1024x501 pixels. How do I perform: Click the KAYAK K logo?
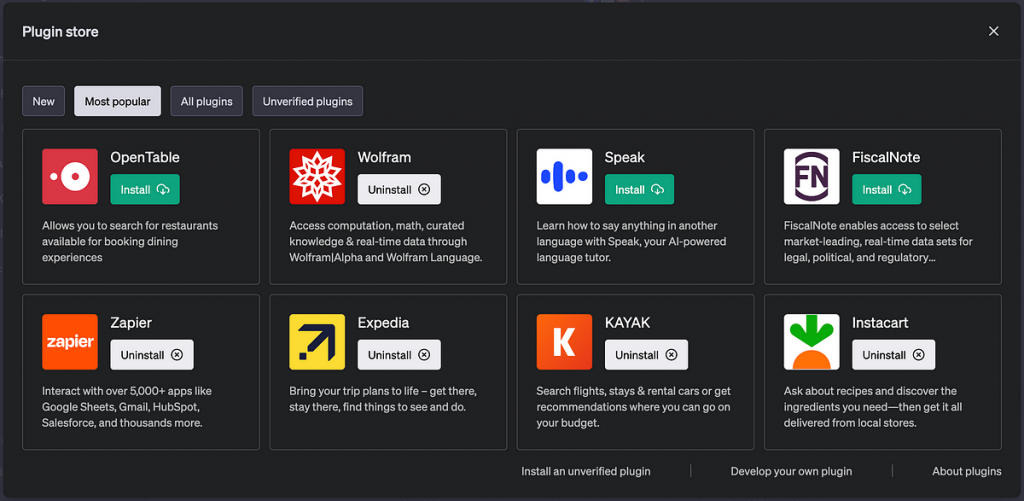pyautogui.click(x=564, y=342)
